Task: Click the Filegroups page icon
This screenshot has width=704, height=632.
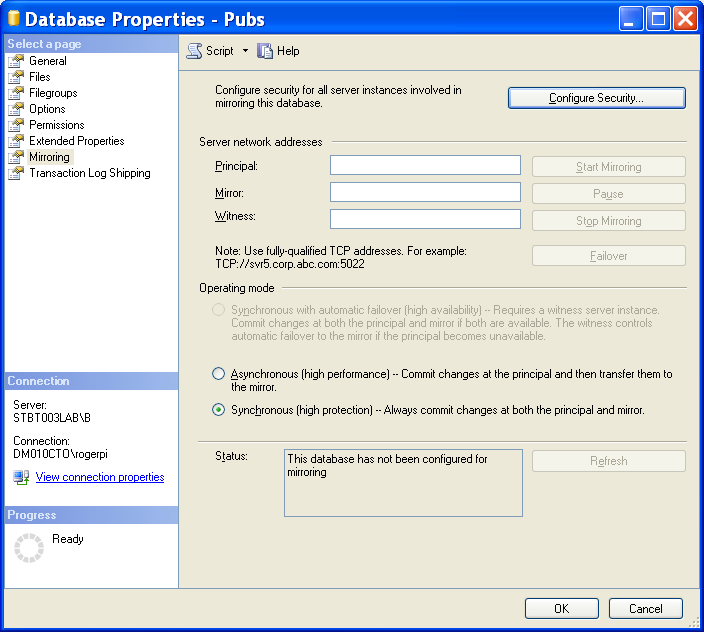Action: pyautogui.click(x=16, y=93)
